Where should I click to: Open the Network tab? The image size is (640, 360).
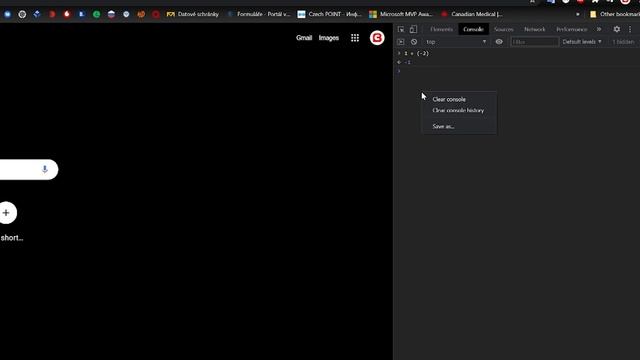pos(534,29)
